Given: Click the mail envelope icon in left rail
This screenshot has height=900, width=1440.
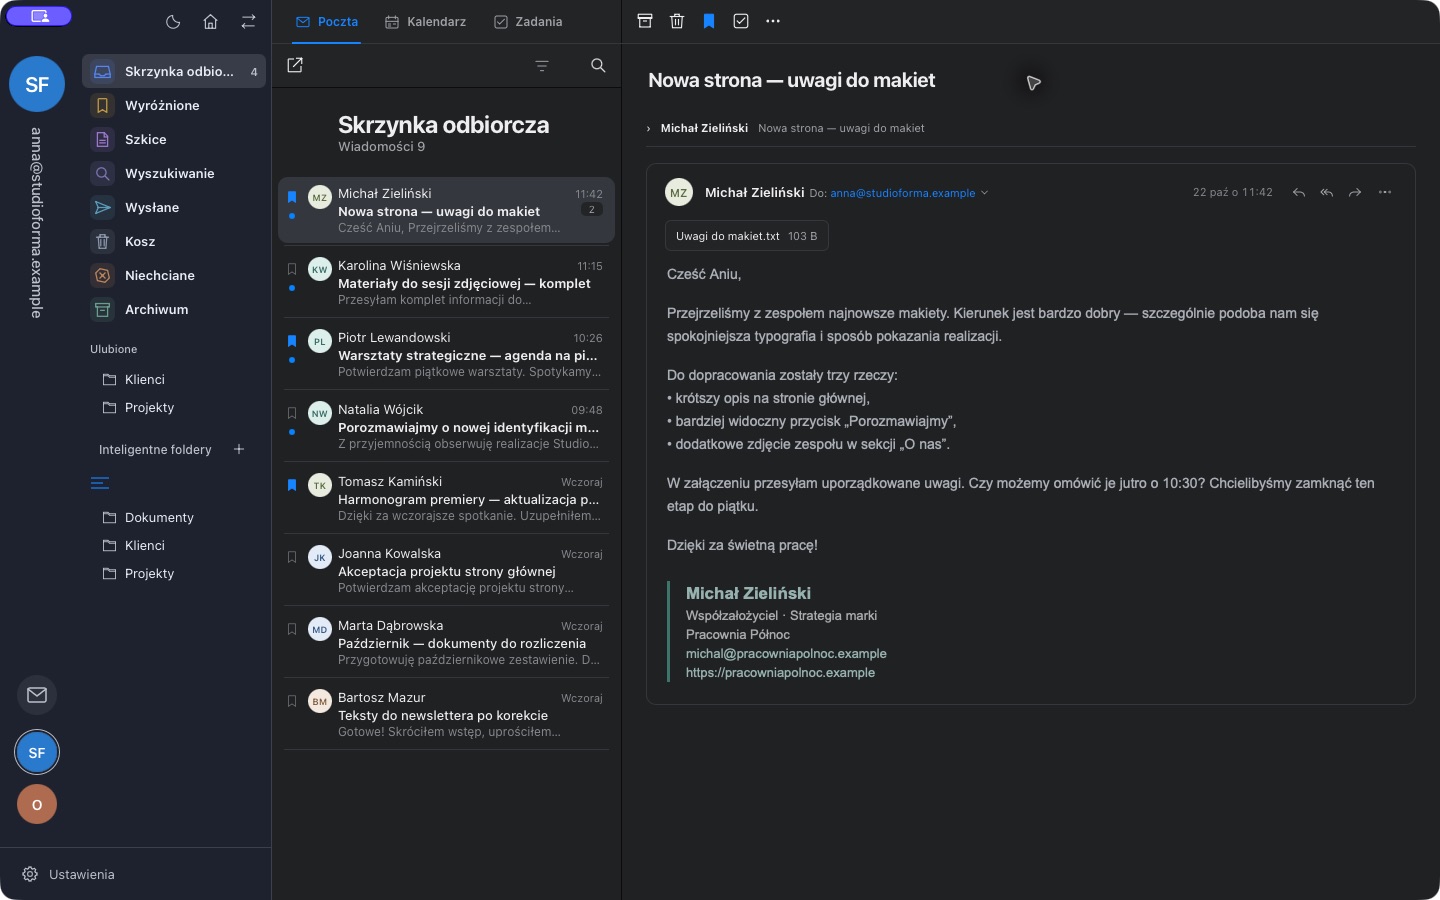Looking at the screenshot, I should [37, 695].
